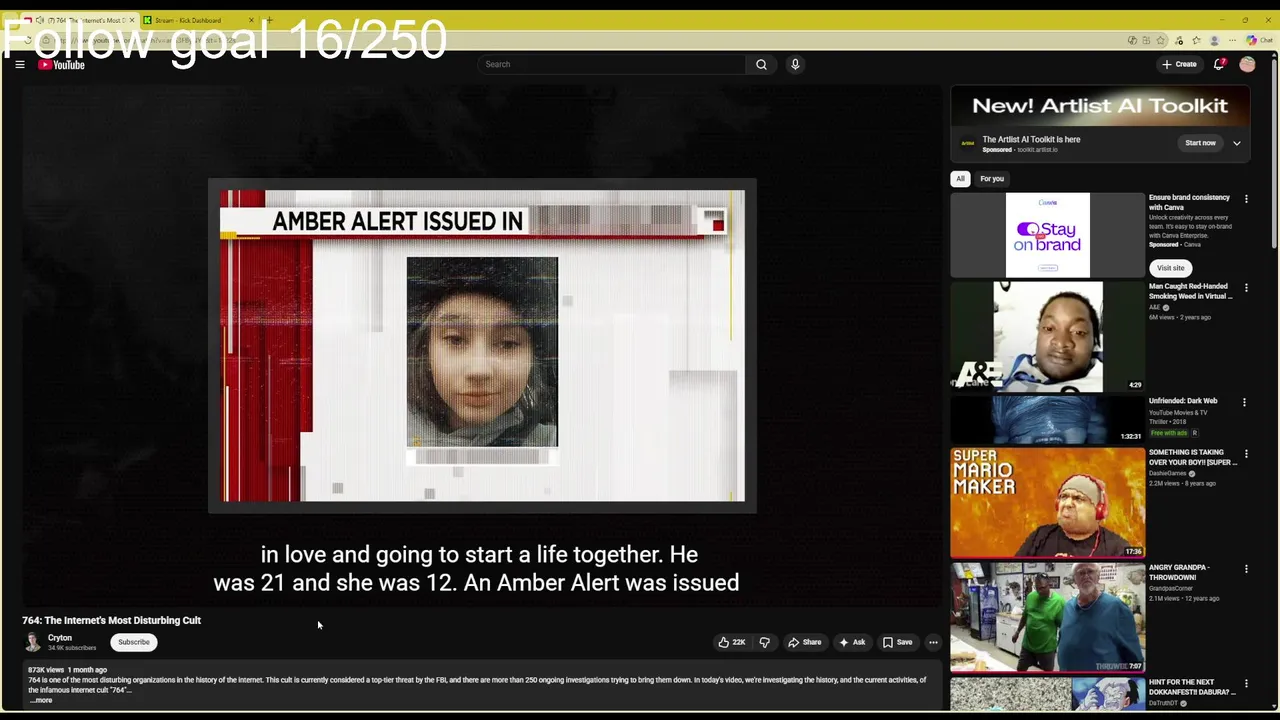Open options for ANGRY GRANDPA video
The height and width of the screenshot is (720, 1280).
pyautogui.click(x=1246, y=569)
